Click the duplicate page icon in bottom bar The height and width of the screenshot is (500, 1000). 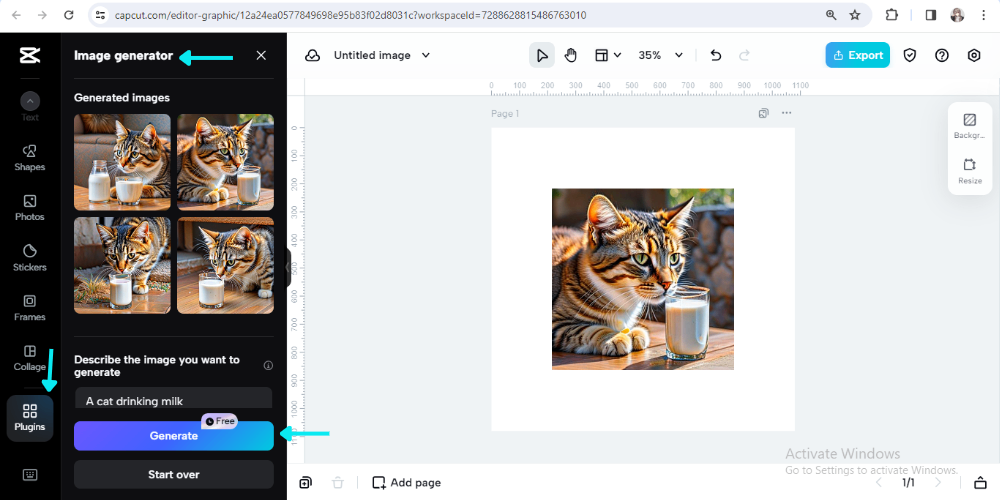click(x=305, y=483)
